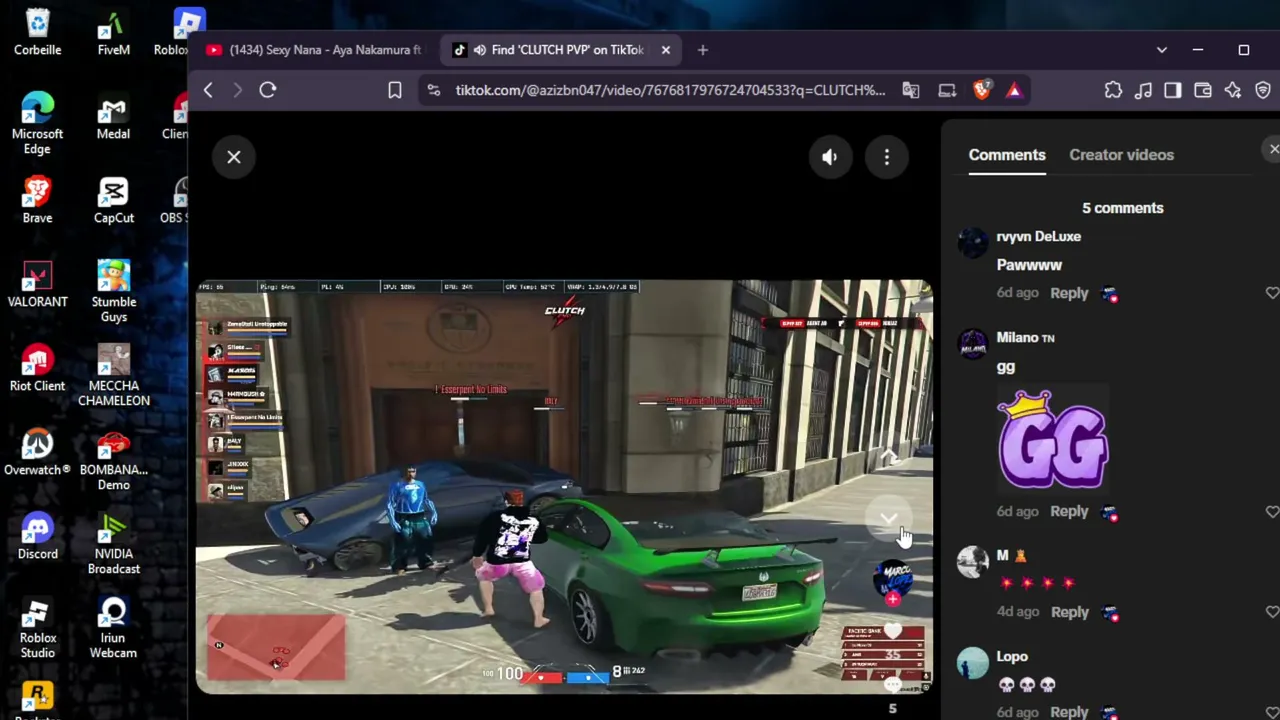Open the Brave playlist music note icon
Viewport: 1280px width, 720px height.
1143,90
